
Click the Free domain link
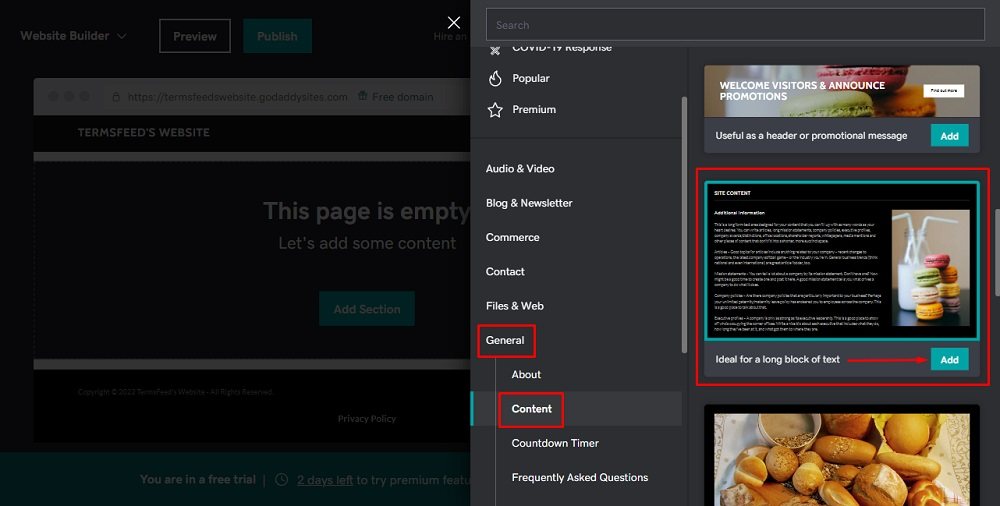pos(402,97)
